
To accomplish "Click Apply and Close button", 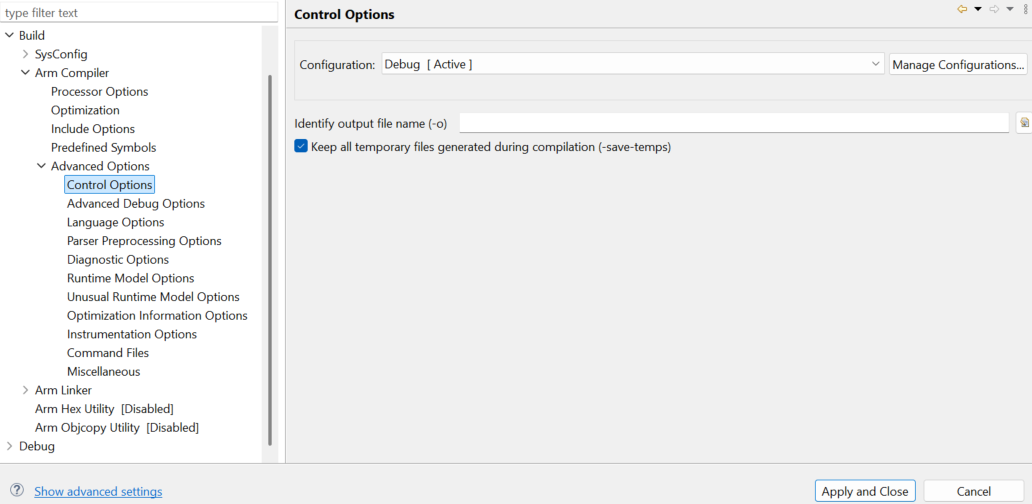I will pyautogui.click(x=865, y=491).
